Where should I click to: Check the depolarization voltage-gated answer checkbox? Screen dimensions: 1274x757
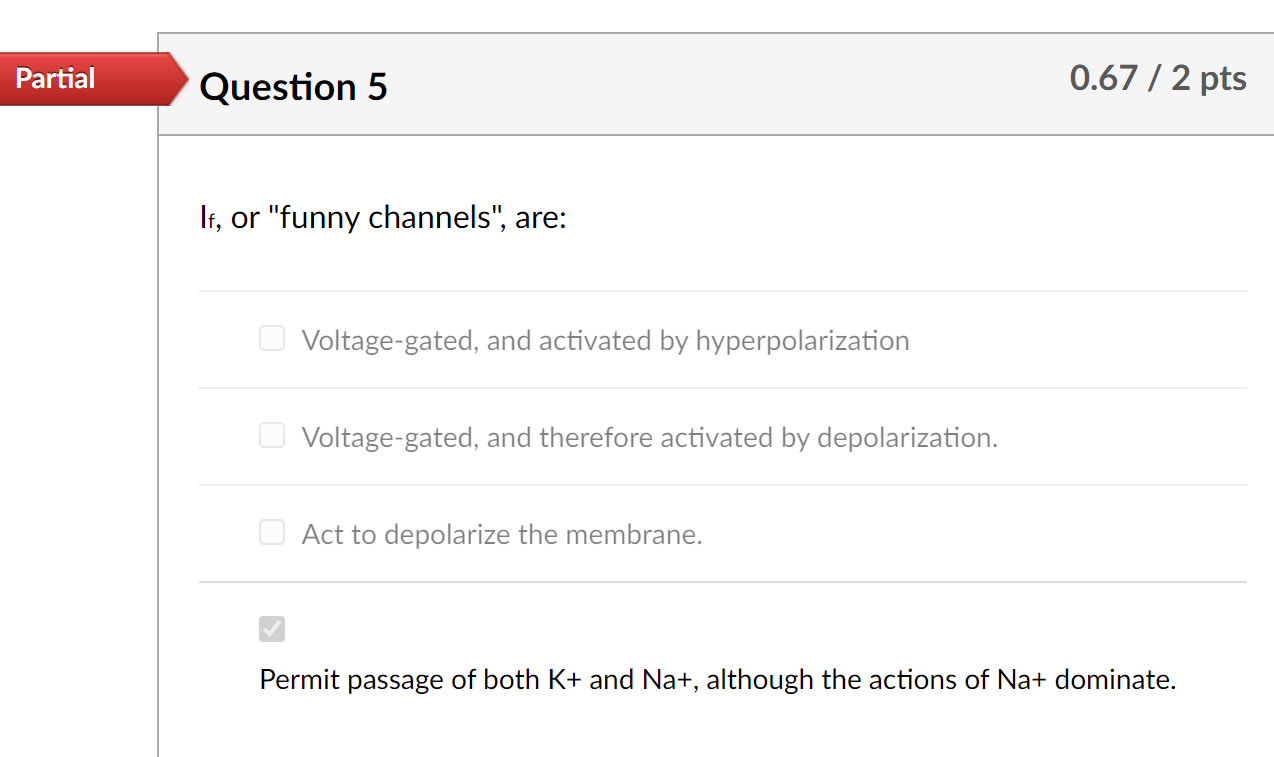point(271,435)
